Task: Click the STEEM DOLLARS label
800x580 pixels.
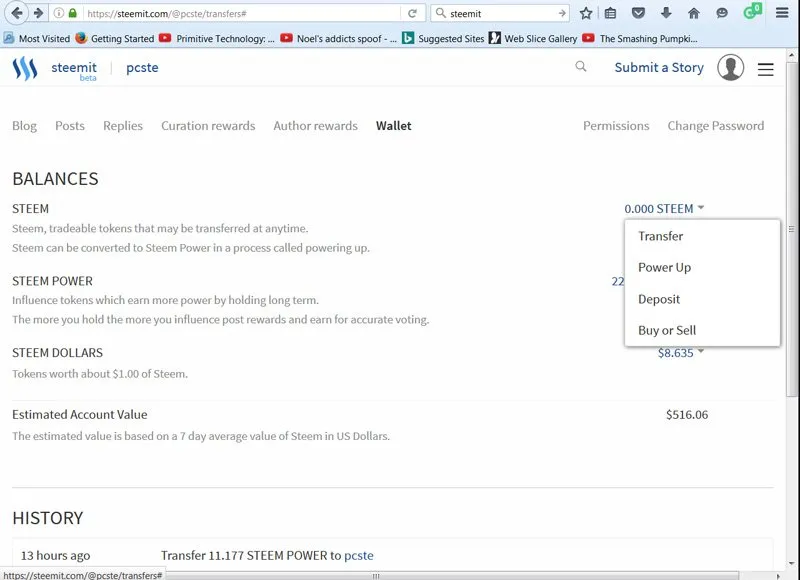Action: pyautogui.click(x=57, y=353)
